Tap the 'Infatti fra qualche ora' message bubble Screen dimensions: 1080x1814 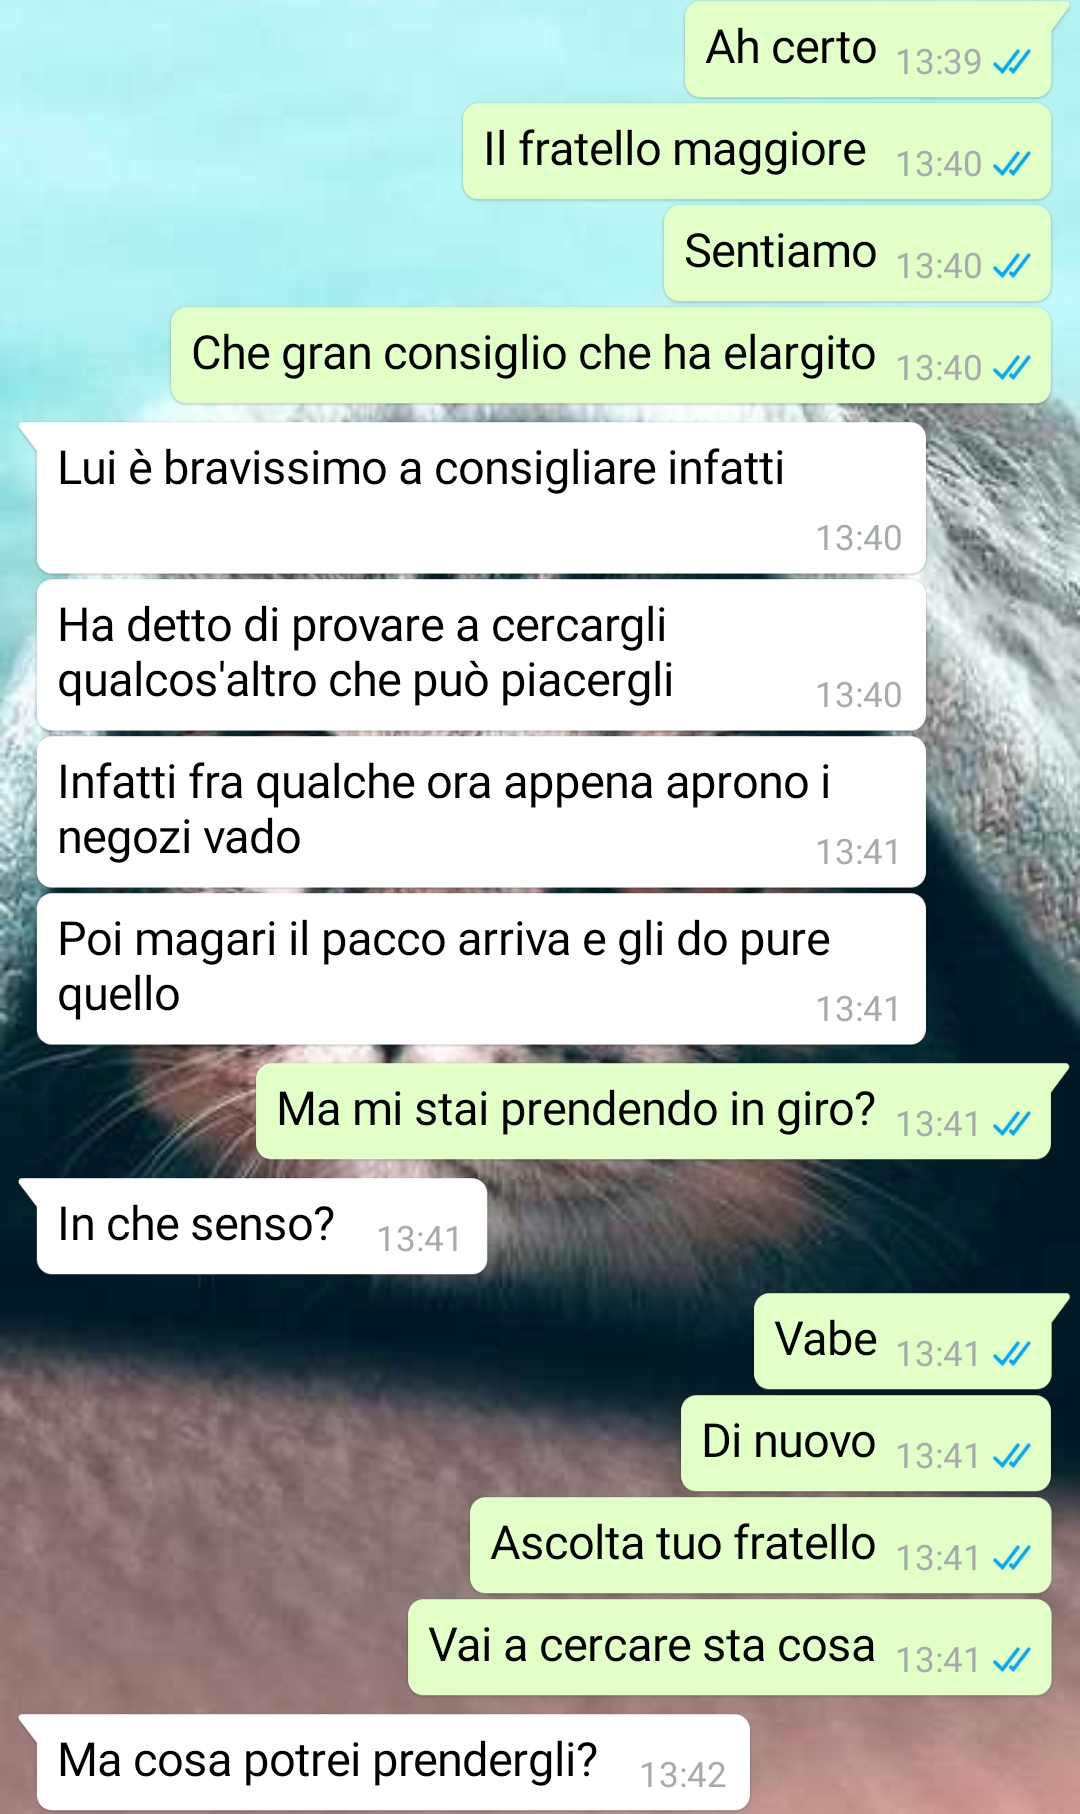481,812
